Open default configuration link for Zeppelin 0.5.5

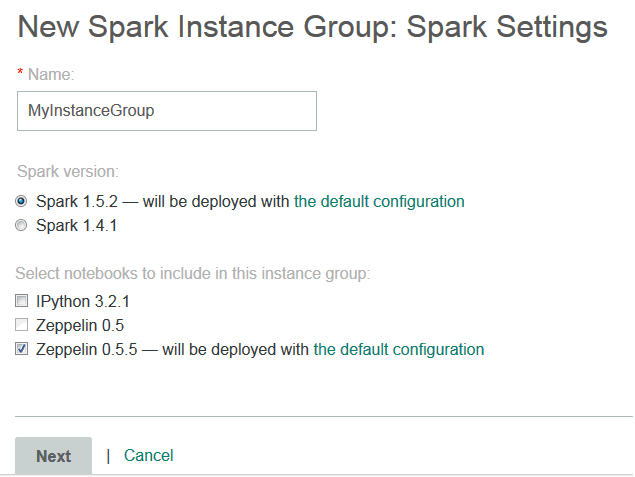(399, 349)
